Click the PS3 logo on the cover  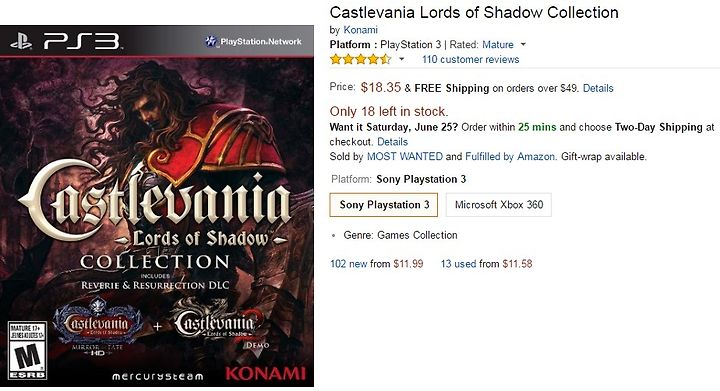pos(66,41)
